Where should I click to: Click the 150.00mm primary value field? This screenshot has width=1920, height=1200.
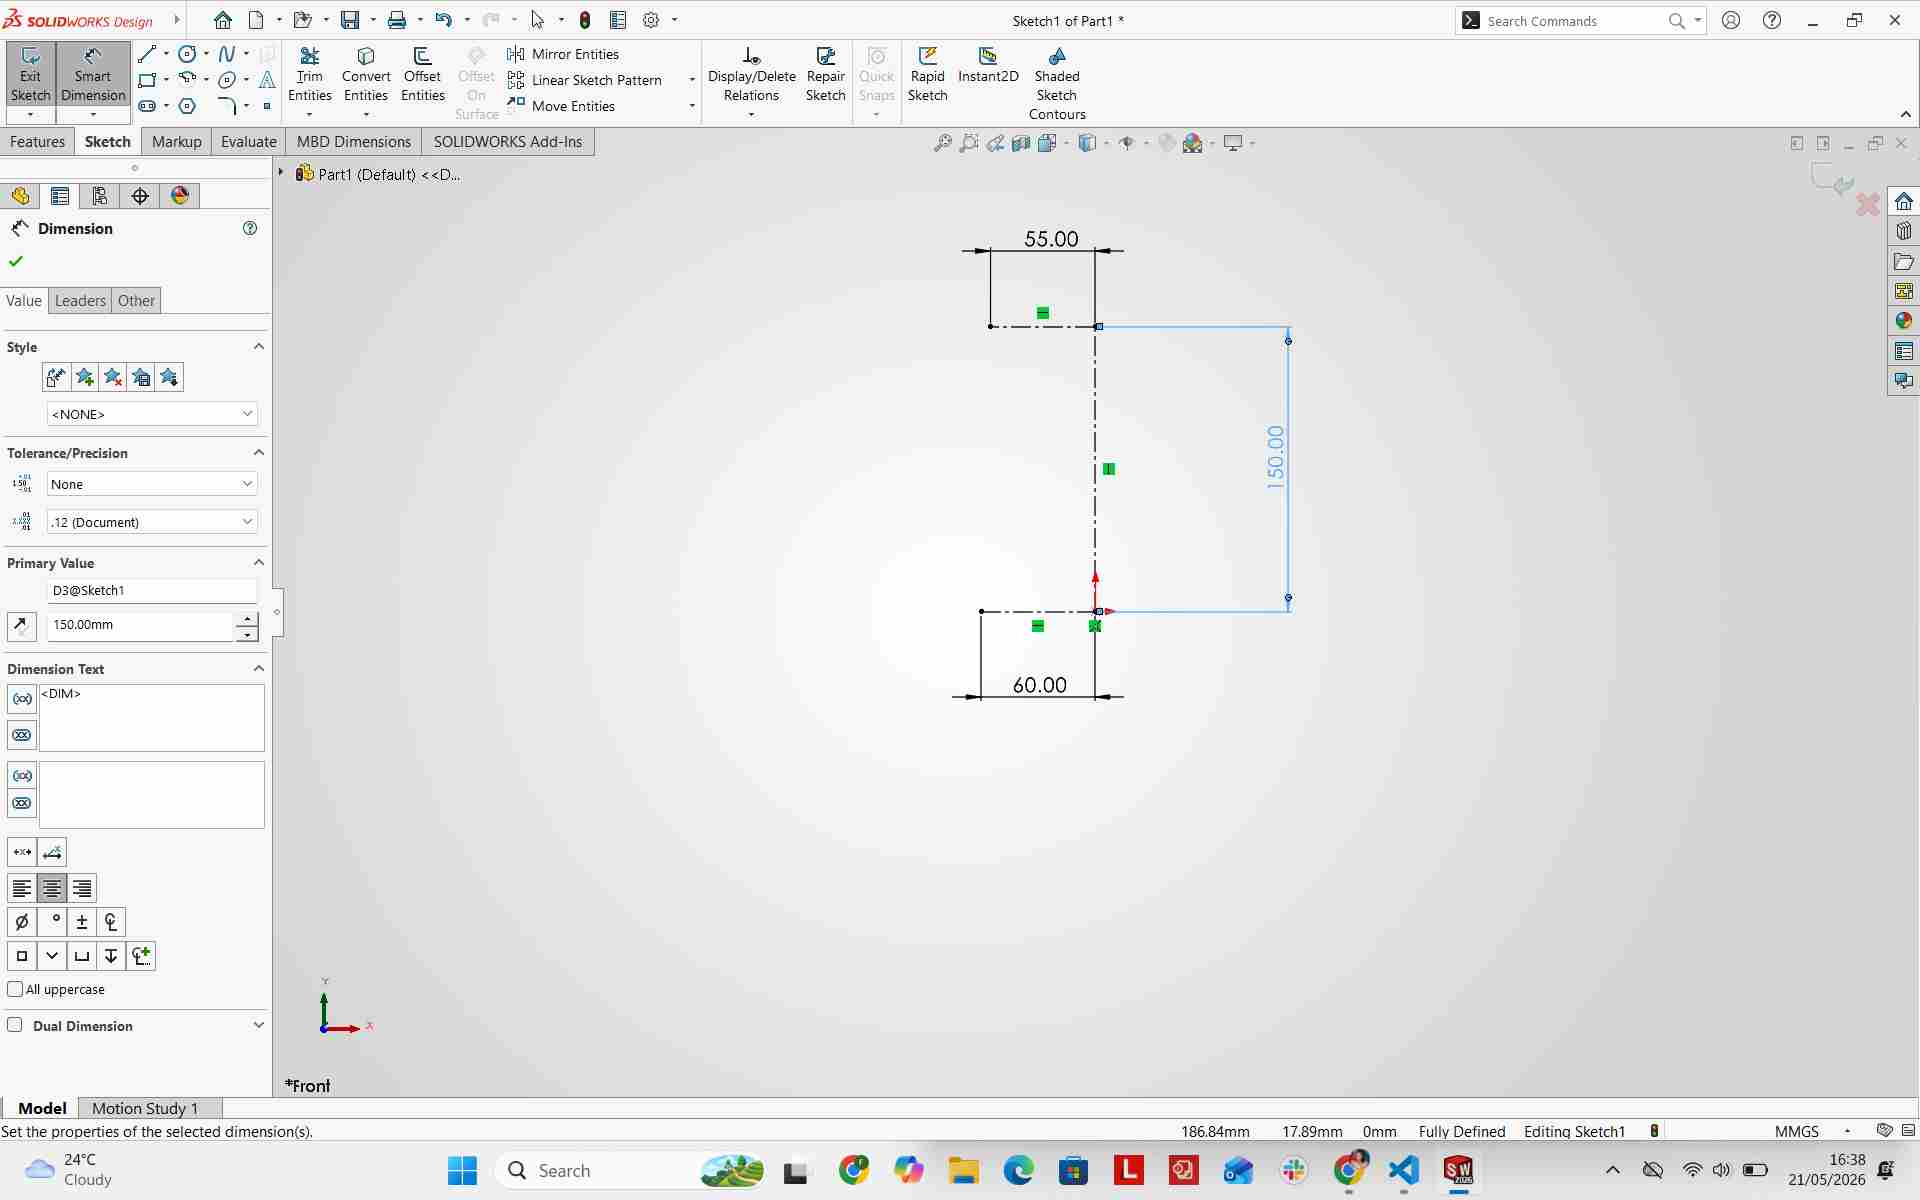point(140,625)
